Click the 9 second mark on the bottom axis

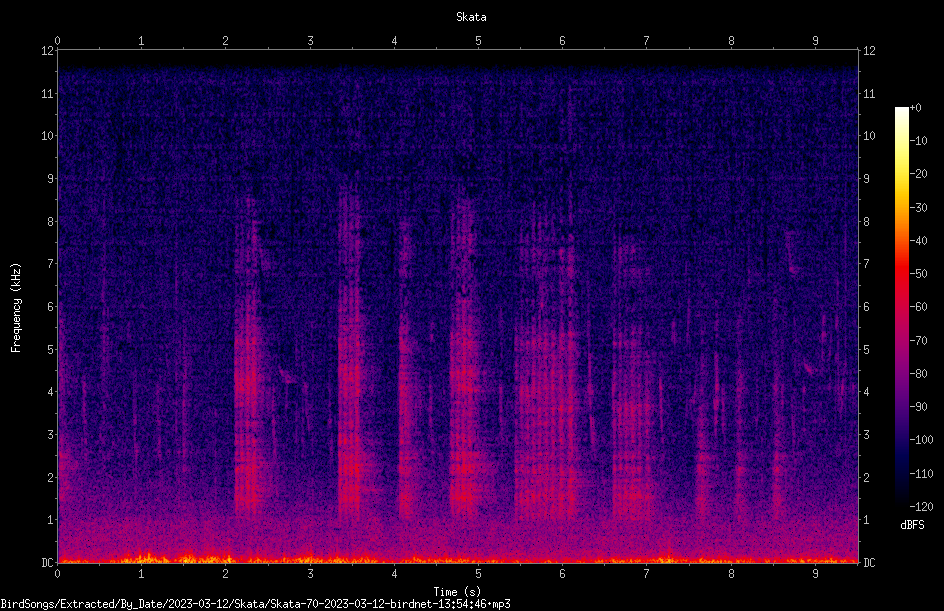815,574
